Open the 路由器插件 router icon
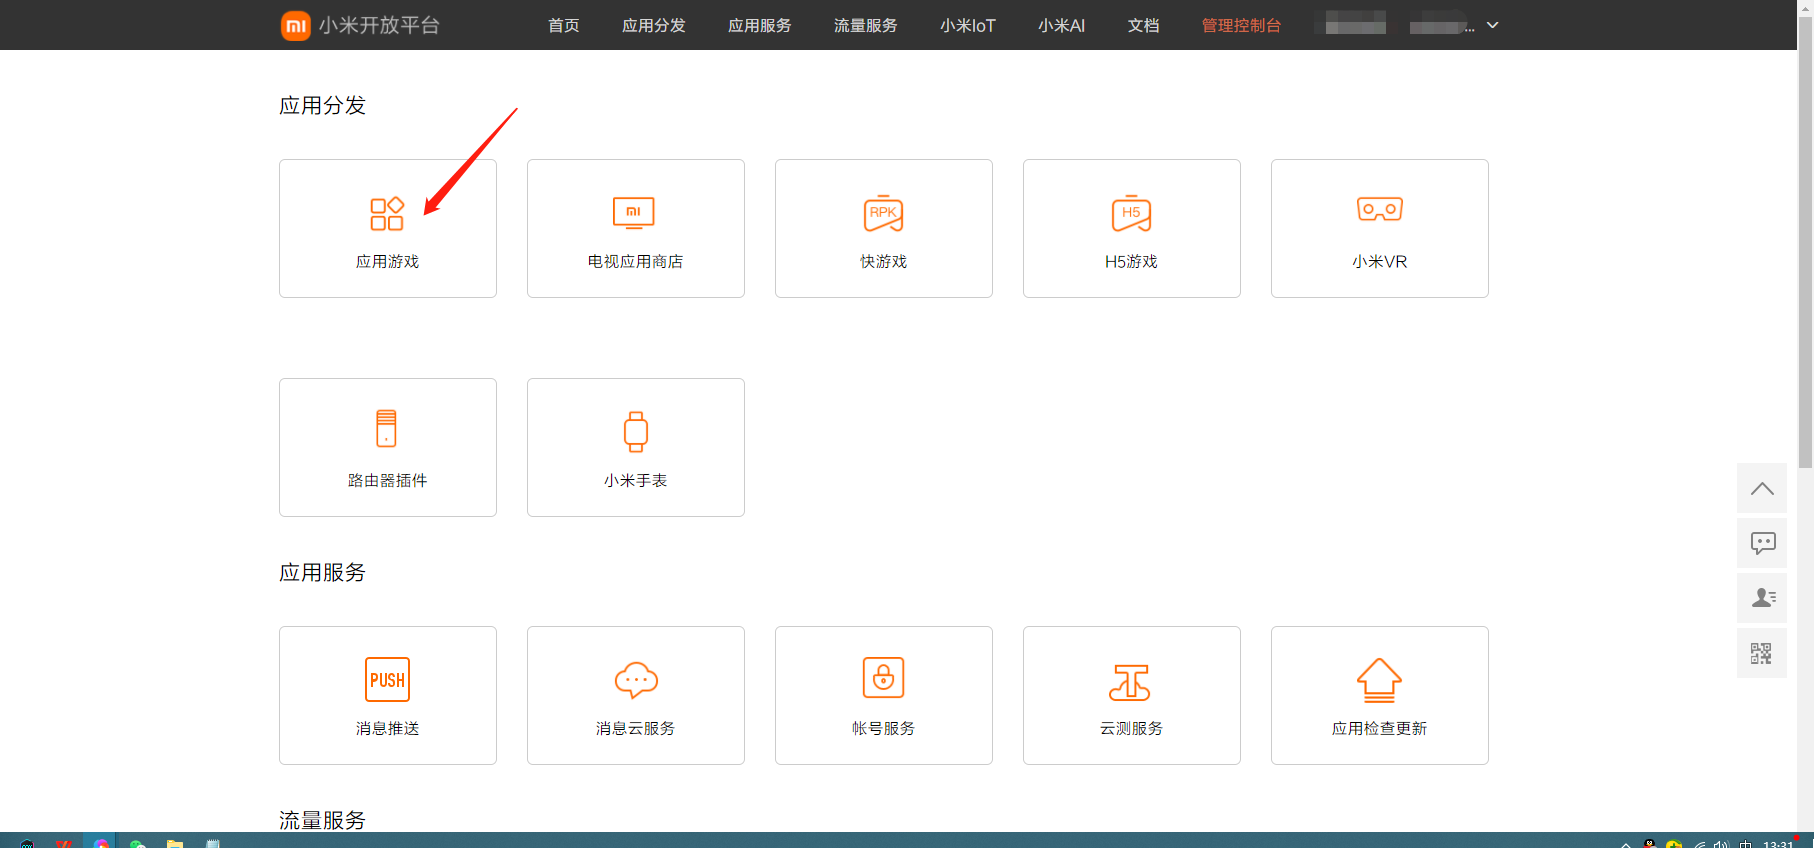This screenshot has width=1814, height=848. [386, 428]
